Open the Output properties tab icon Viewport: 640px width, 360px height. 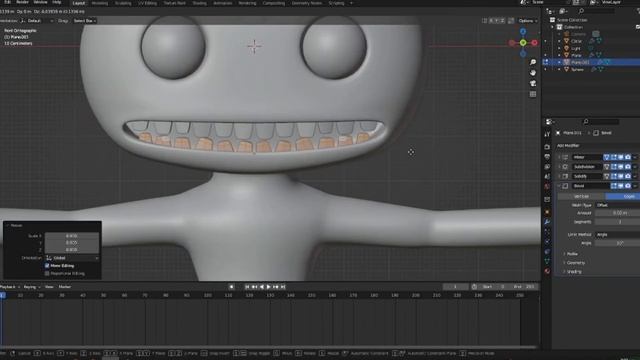547,157
